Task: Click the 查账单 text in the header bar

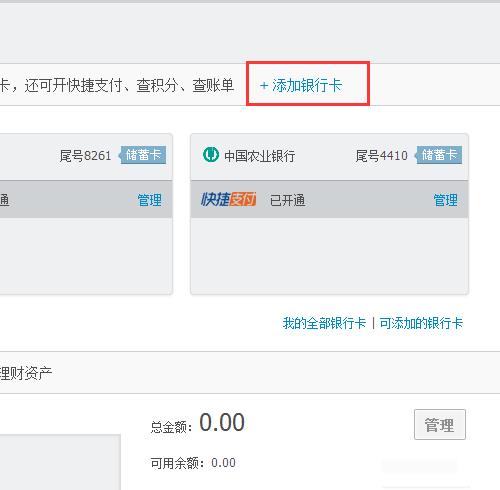Action: (x=213, y=86)
